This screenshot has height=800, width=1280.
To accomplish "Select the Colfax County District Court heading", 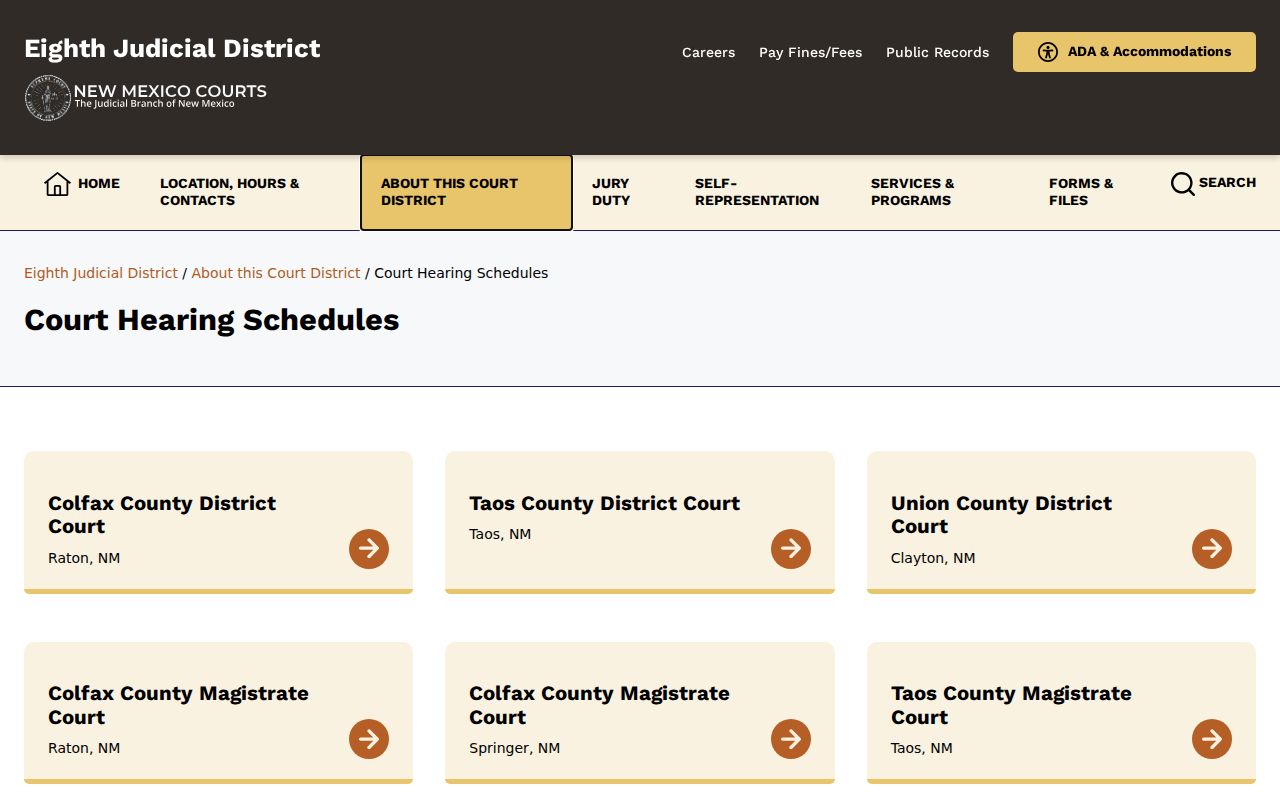I will click(162, 515).
